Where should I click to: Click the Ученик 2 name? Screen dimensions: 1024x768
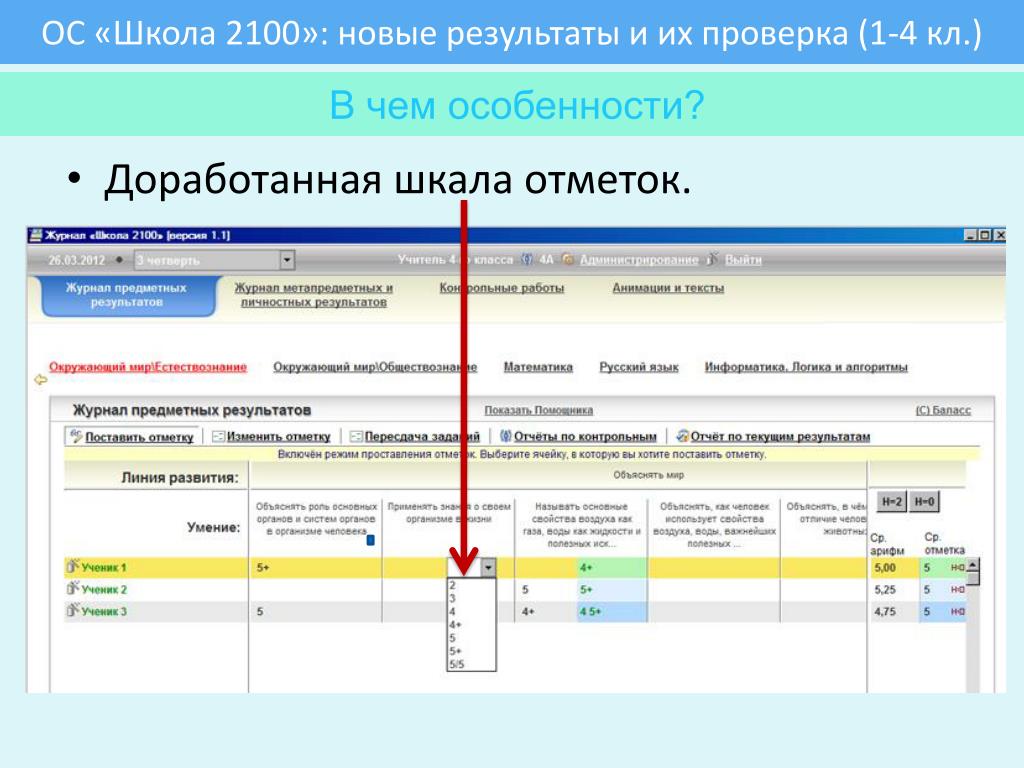tap(104, 590)
